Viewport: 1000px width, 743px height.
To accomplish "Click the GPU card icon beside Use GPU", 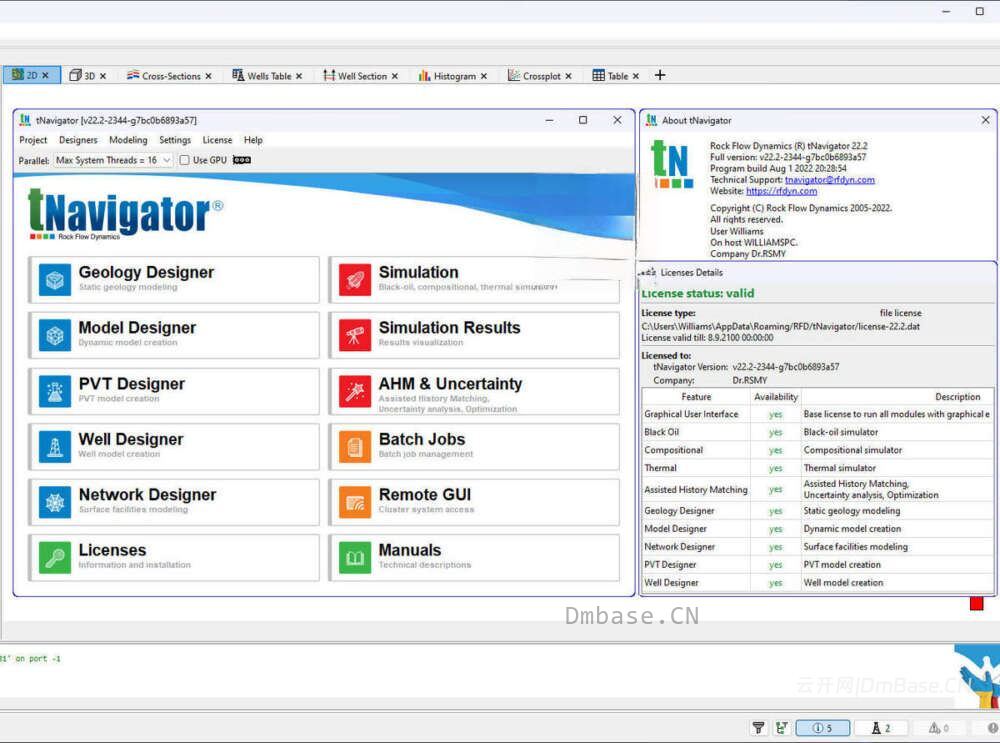I will 242,160.
